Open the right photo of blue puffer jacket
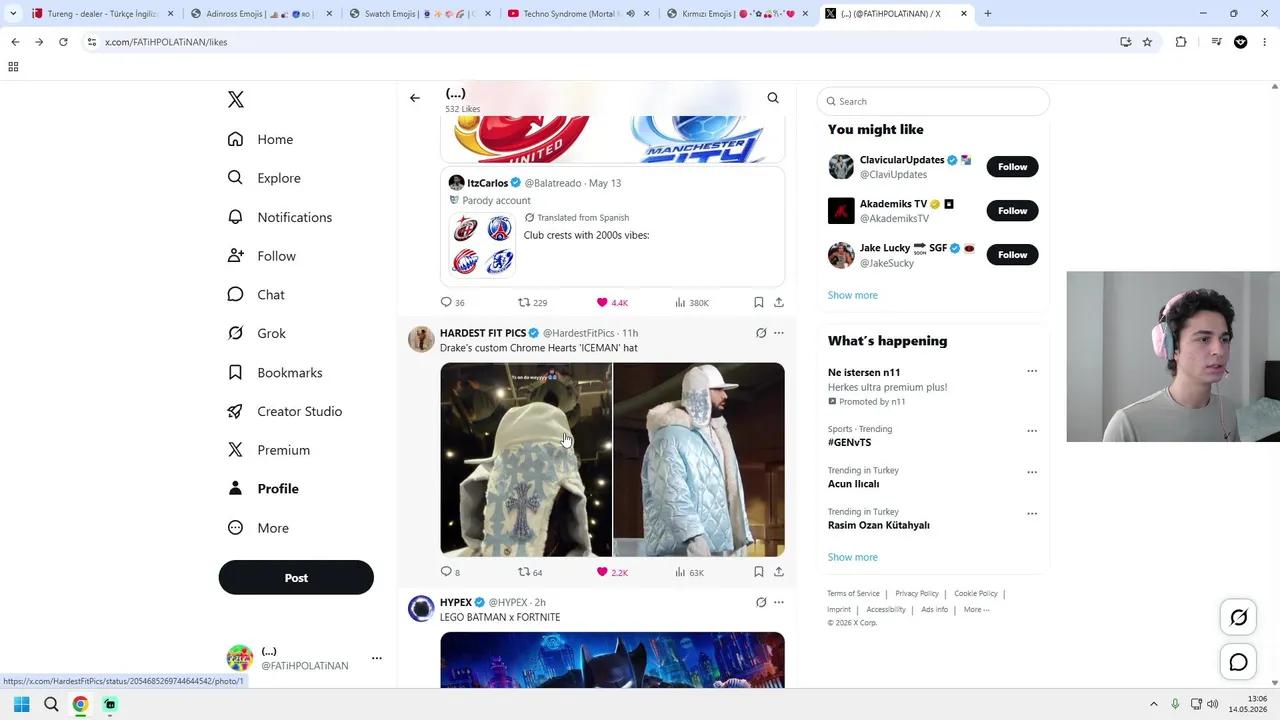Viewport: 1280px width, 720px height. 699,460
